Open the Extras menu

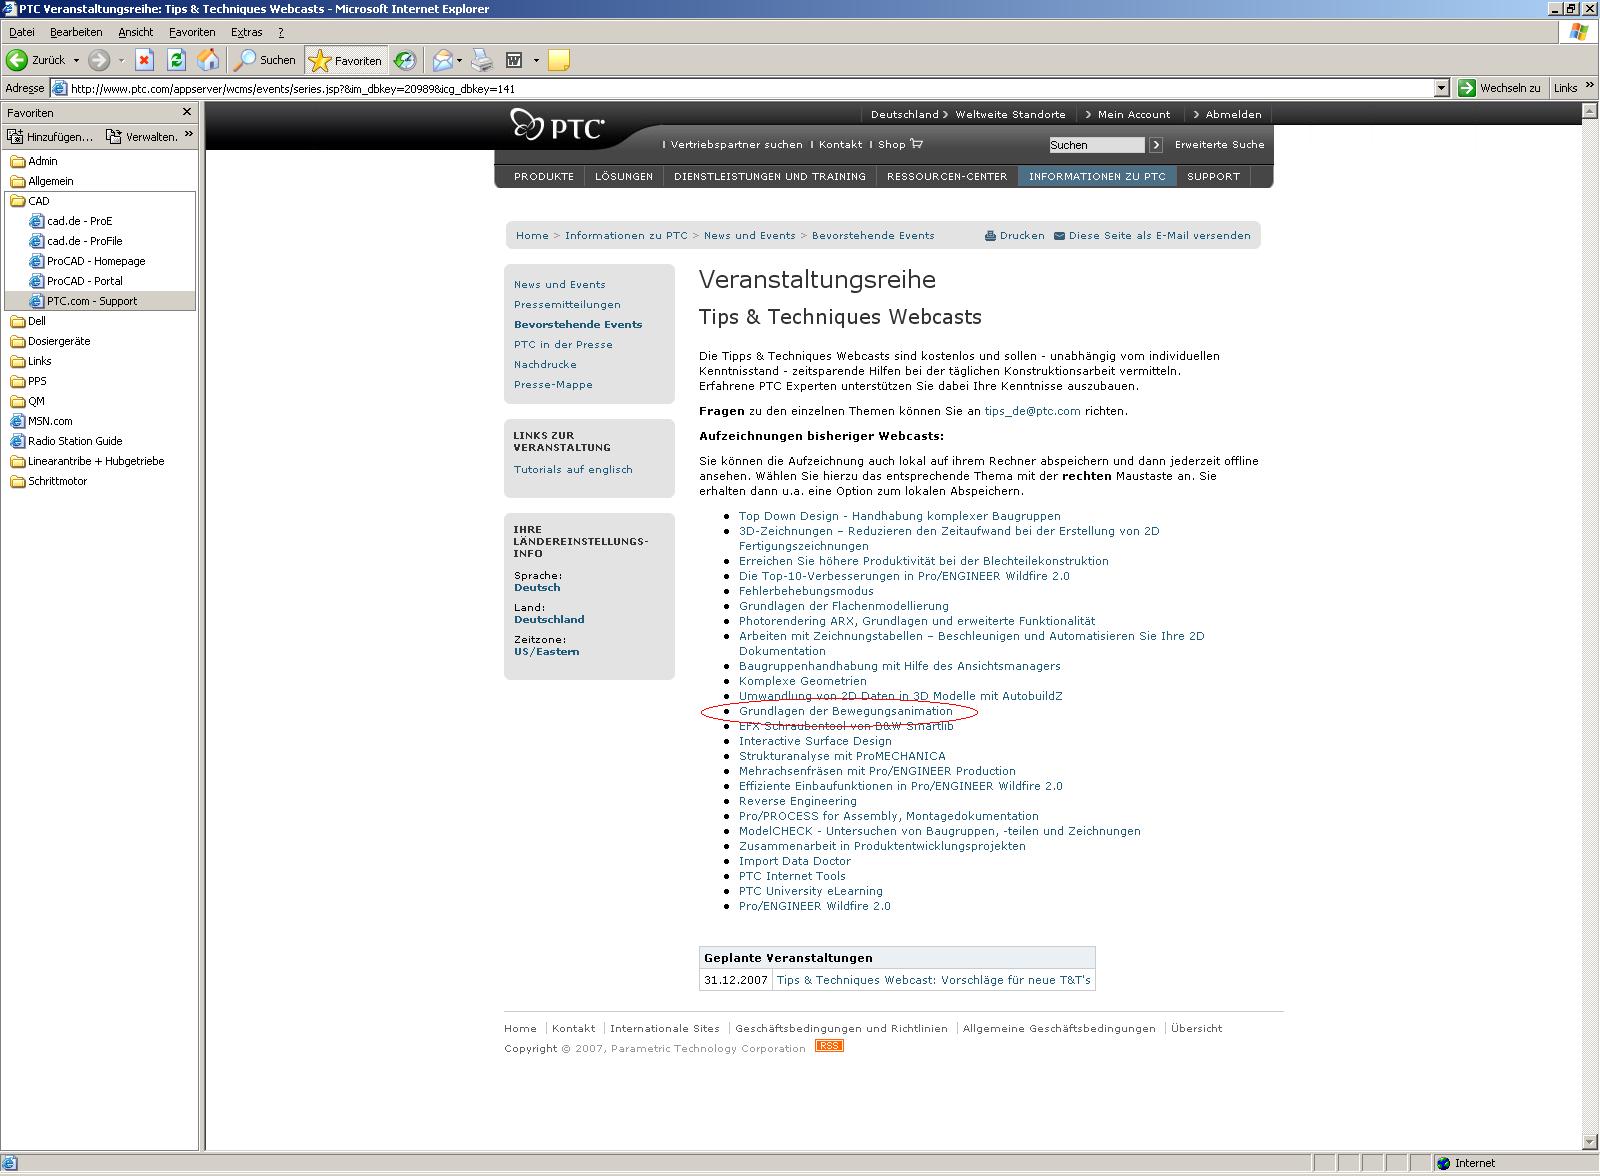tap(246, 32)
